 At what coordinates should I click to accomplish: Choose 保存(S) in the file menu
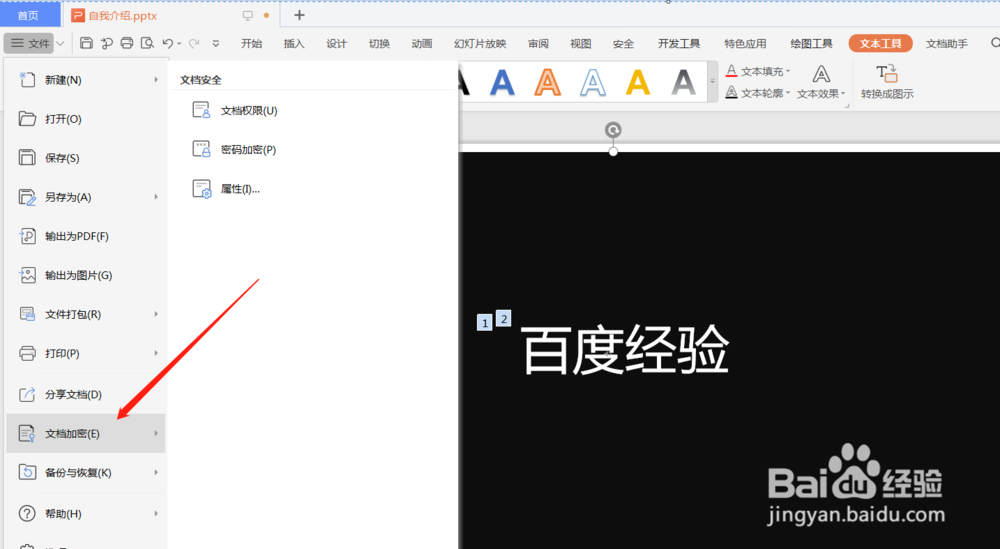[x=86, y=157]
